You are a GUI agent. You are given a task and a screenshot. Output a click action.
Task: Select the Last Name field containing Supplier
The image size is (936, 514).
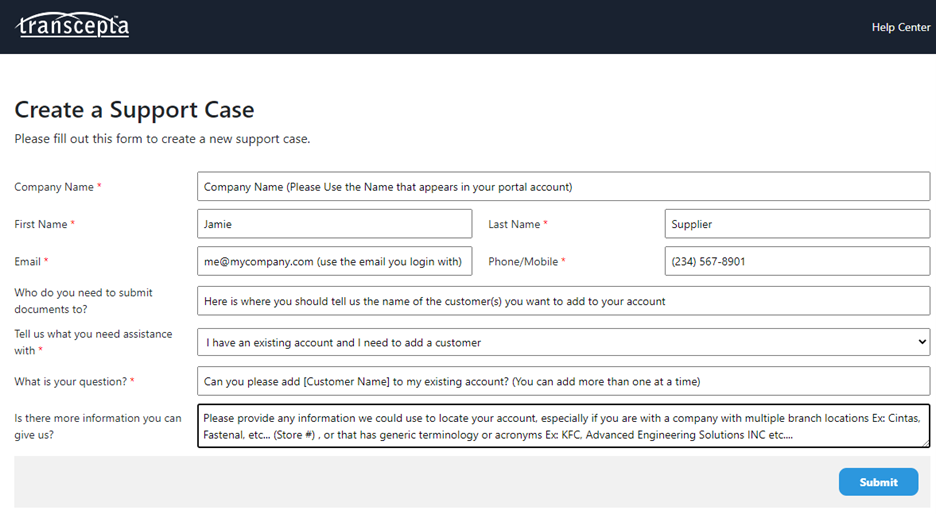point(796,224)
